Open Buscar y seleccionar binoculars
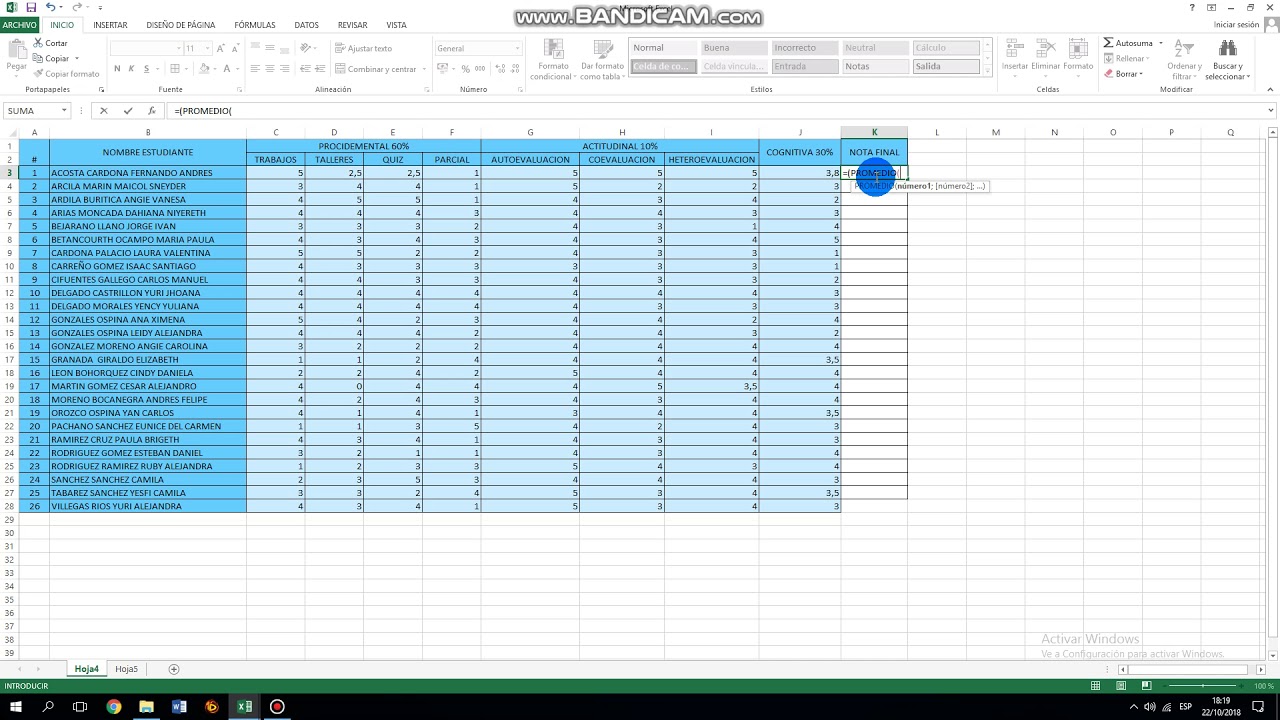 (1227, 60)
